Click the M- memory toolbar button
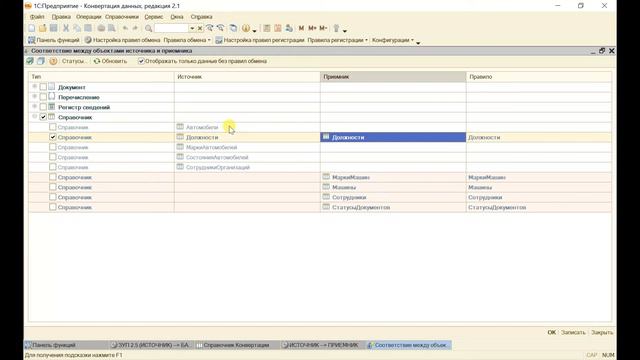Viewport: 640px width, 360px height. 323,28
